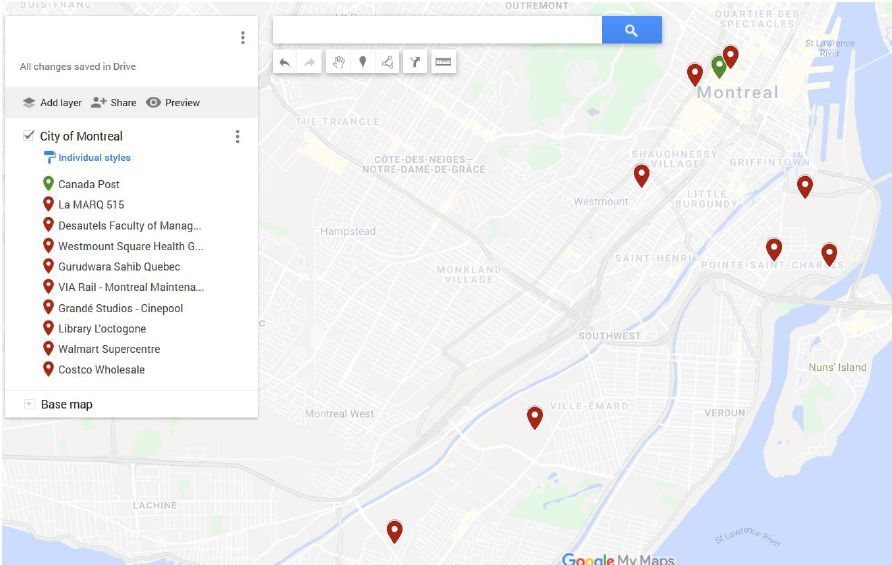892x565 pixels.
Task: Pick the Add marker pin tool
Action: 362,62
